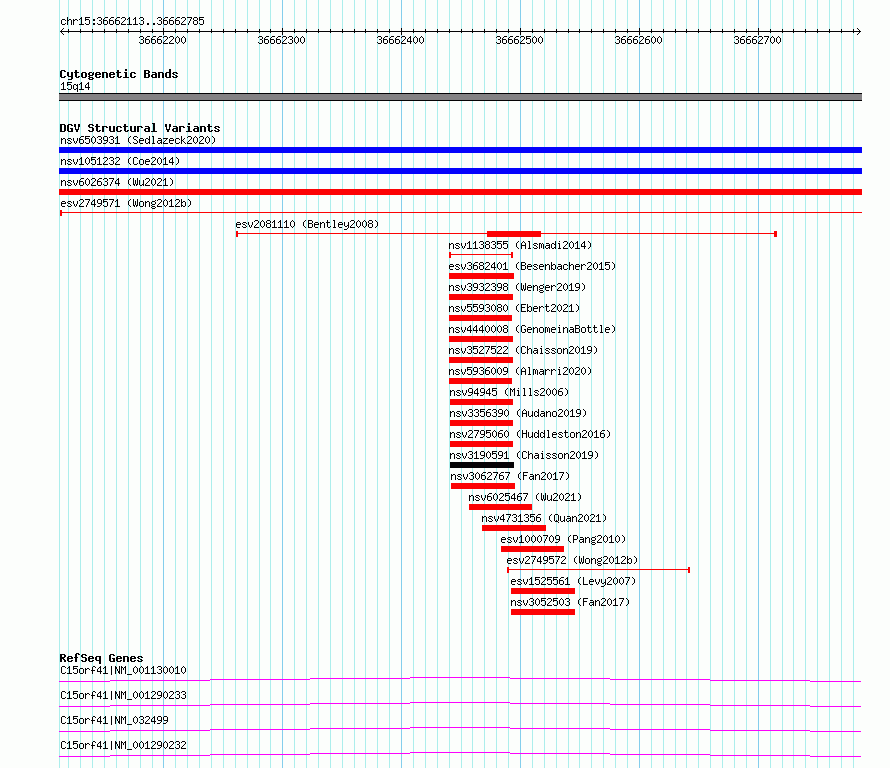Select the nsv5593080 (Ebert2021) label

pyautogui.click(x=514, y=308)
